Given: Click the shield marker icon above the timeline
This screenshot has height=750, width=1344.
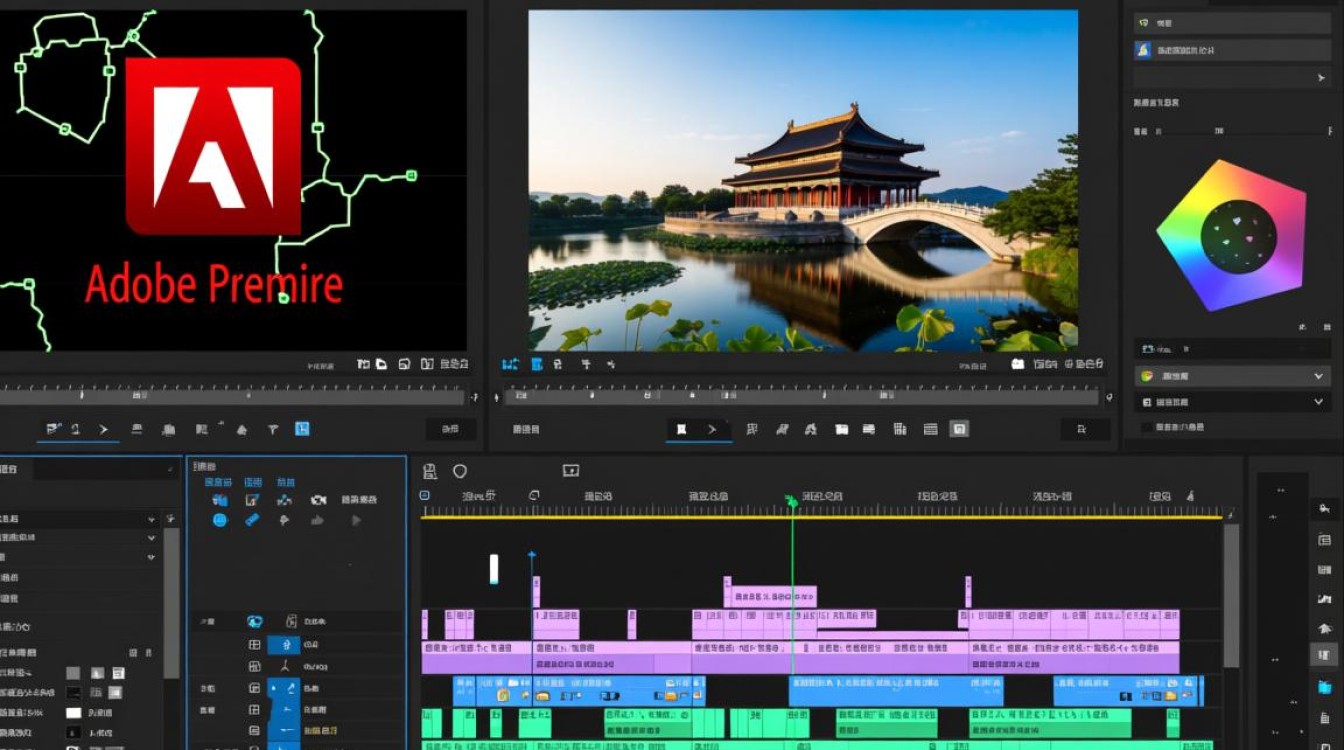Looking at the screenshot, I should tap(460, 471).
